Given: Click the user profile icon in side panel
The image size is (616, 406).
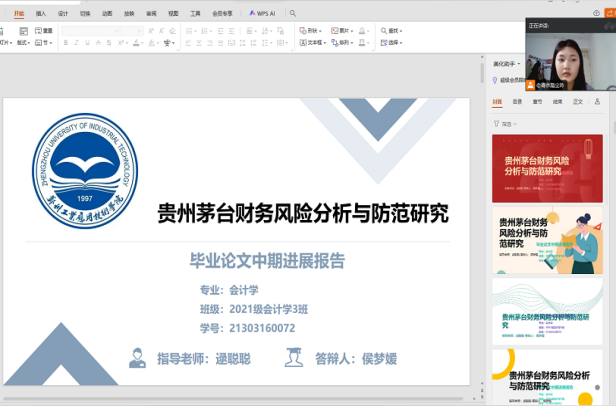Looking at the screenshot, I should point(598,101).
